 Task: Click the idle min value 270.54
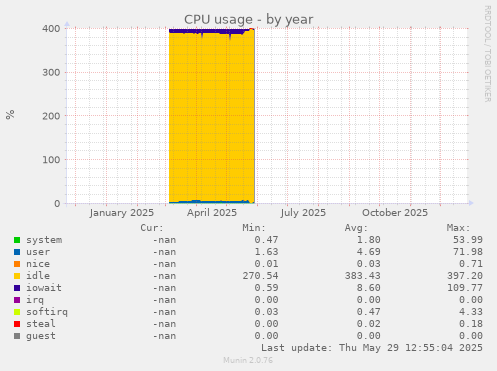(260, 276)
